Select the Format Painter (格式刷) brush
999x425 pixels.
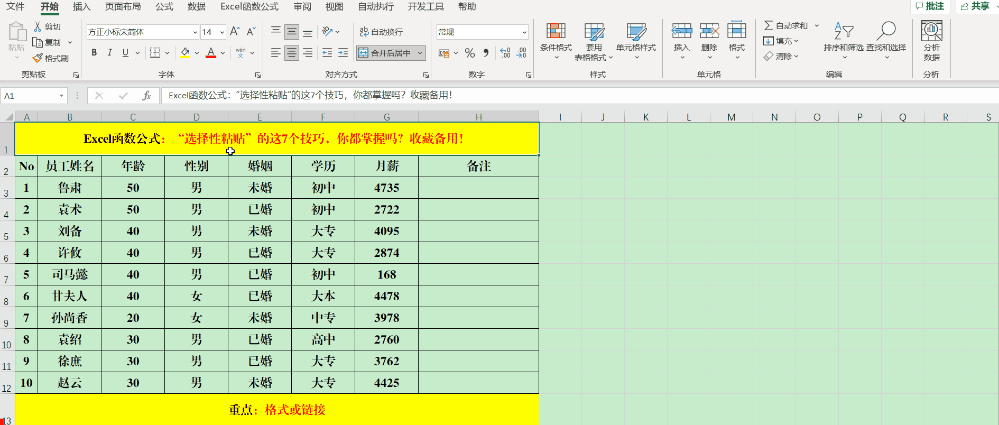coord(38,58)
